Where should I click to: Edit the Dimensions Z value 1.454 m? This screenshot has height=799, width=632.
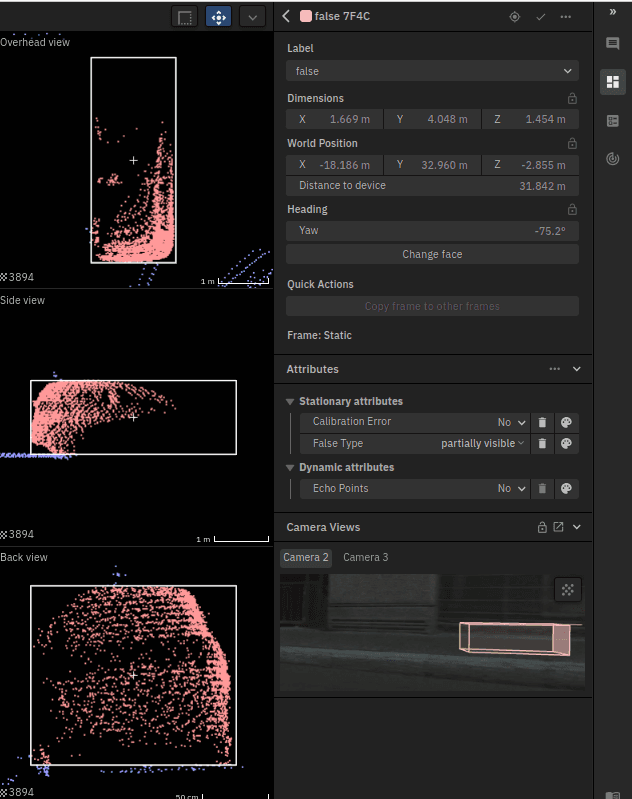530,119
